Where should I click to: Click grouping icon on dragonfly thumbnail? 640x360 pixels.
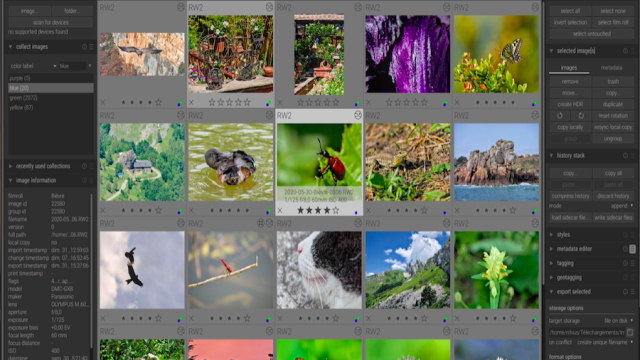pyautogui.click(x=260, y=223)
